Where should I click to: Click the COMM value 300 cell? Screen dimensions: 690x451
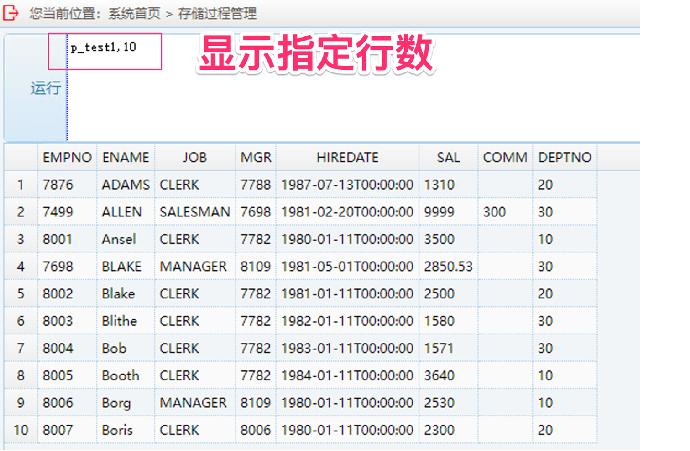[x=505, y=212]
